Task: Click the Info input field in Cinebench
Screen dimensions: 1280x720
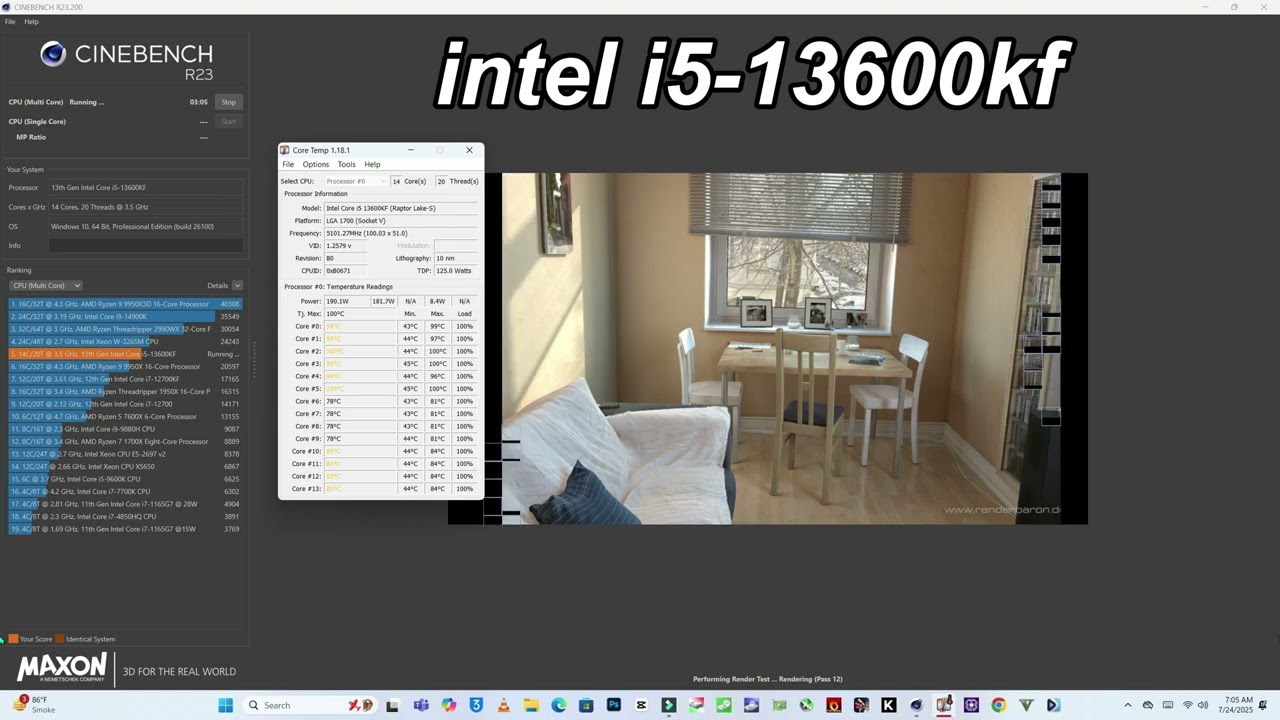Action: pos(146,246)
